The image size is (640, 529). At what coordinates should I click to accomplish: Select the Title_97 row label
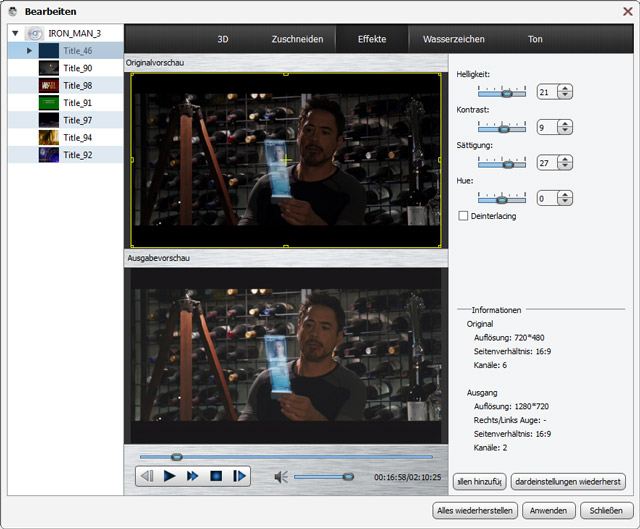click(78, 120)
